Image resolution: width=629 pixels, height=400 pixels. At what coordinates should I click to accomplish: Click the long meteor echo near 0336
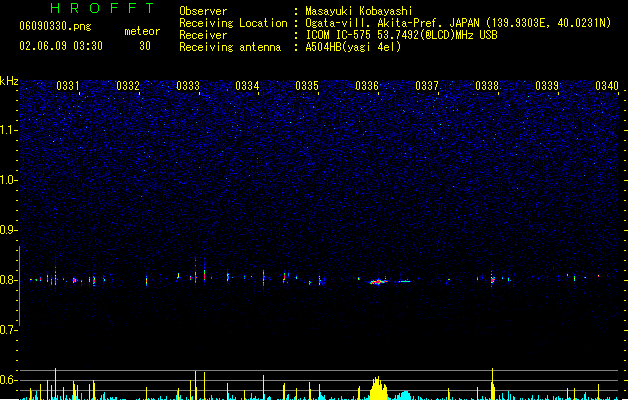pyautogui.click(x=378, y=282)
